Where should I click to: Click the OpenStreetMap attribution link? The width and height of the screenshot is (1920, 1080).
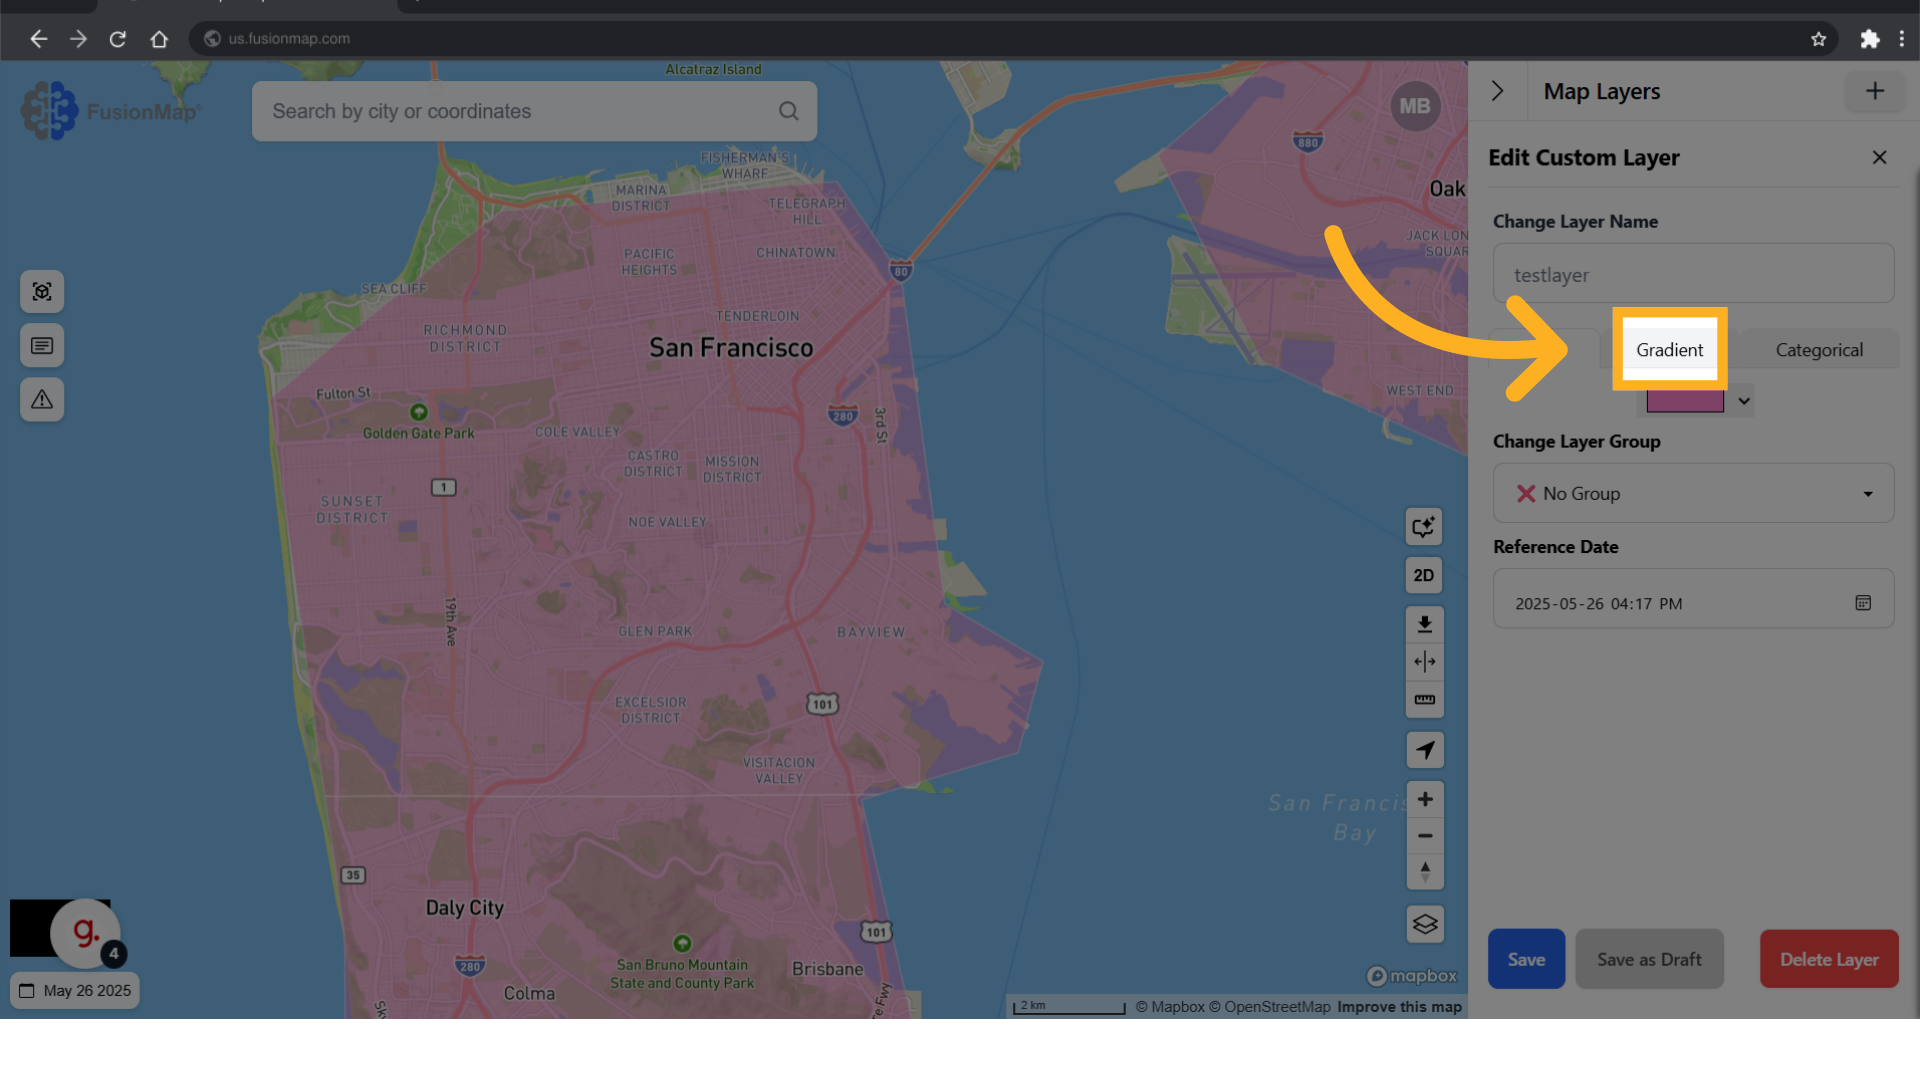[x=1269, y=1007]
